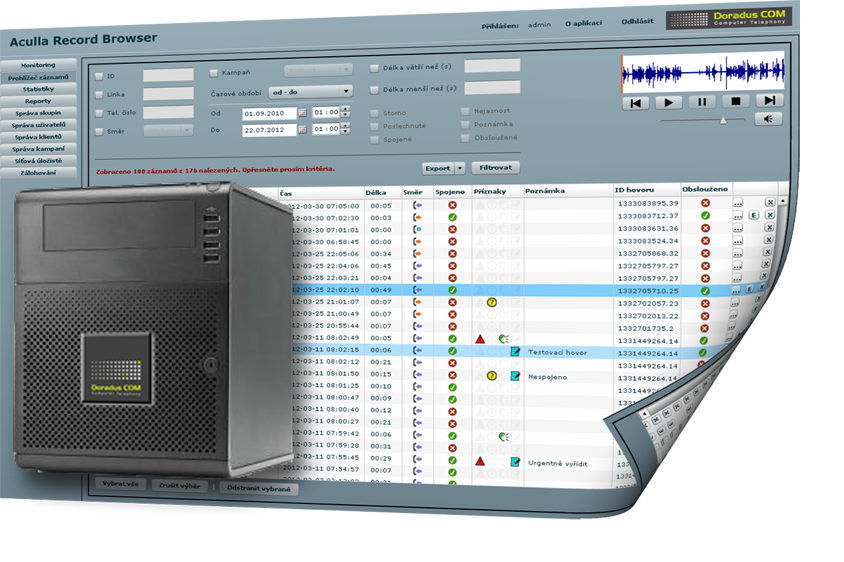Click E button on row 1333083712.37
The width and height of the screenshot is (844, 562).
click(x=754, y=215)
